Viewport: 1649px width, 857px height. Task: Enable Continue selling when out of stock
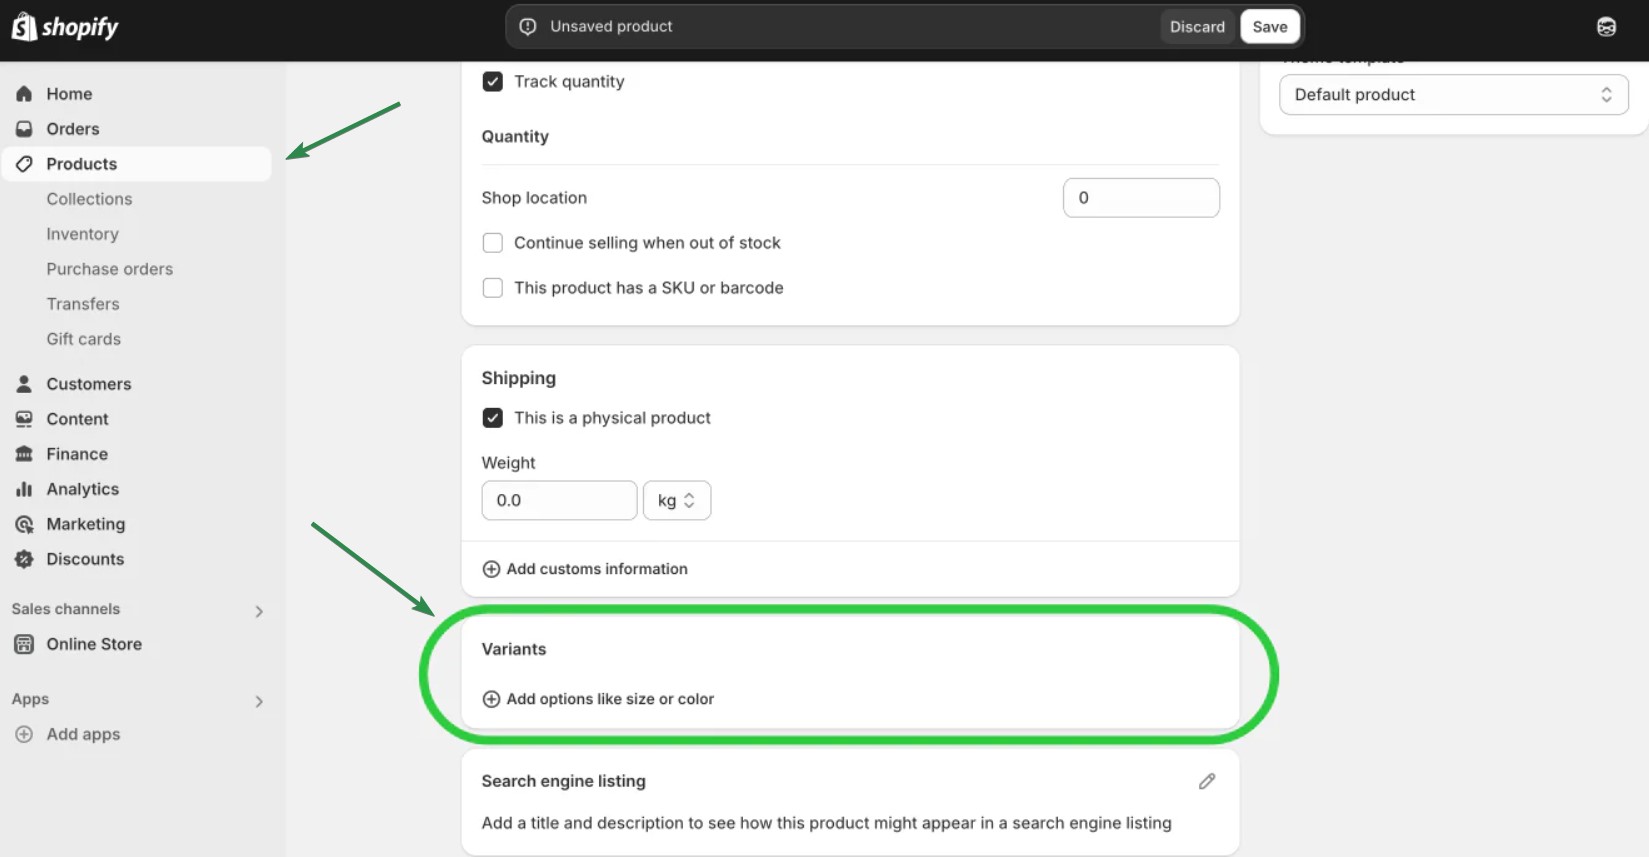pyautogui.click(x=492, y=242)
